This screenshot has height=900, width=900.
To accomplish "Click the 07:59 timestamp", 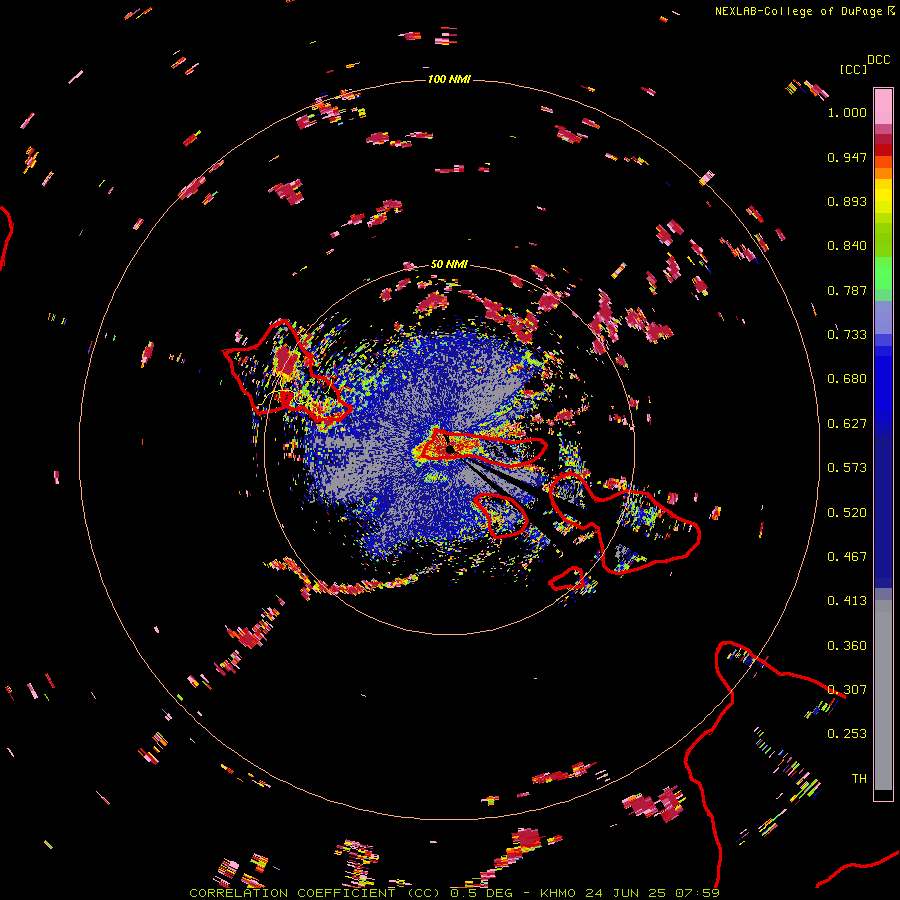I will click(x=698, y=893).
